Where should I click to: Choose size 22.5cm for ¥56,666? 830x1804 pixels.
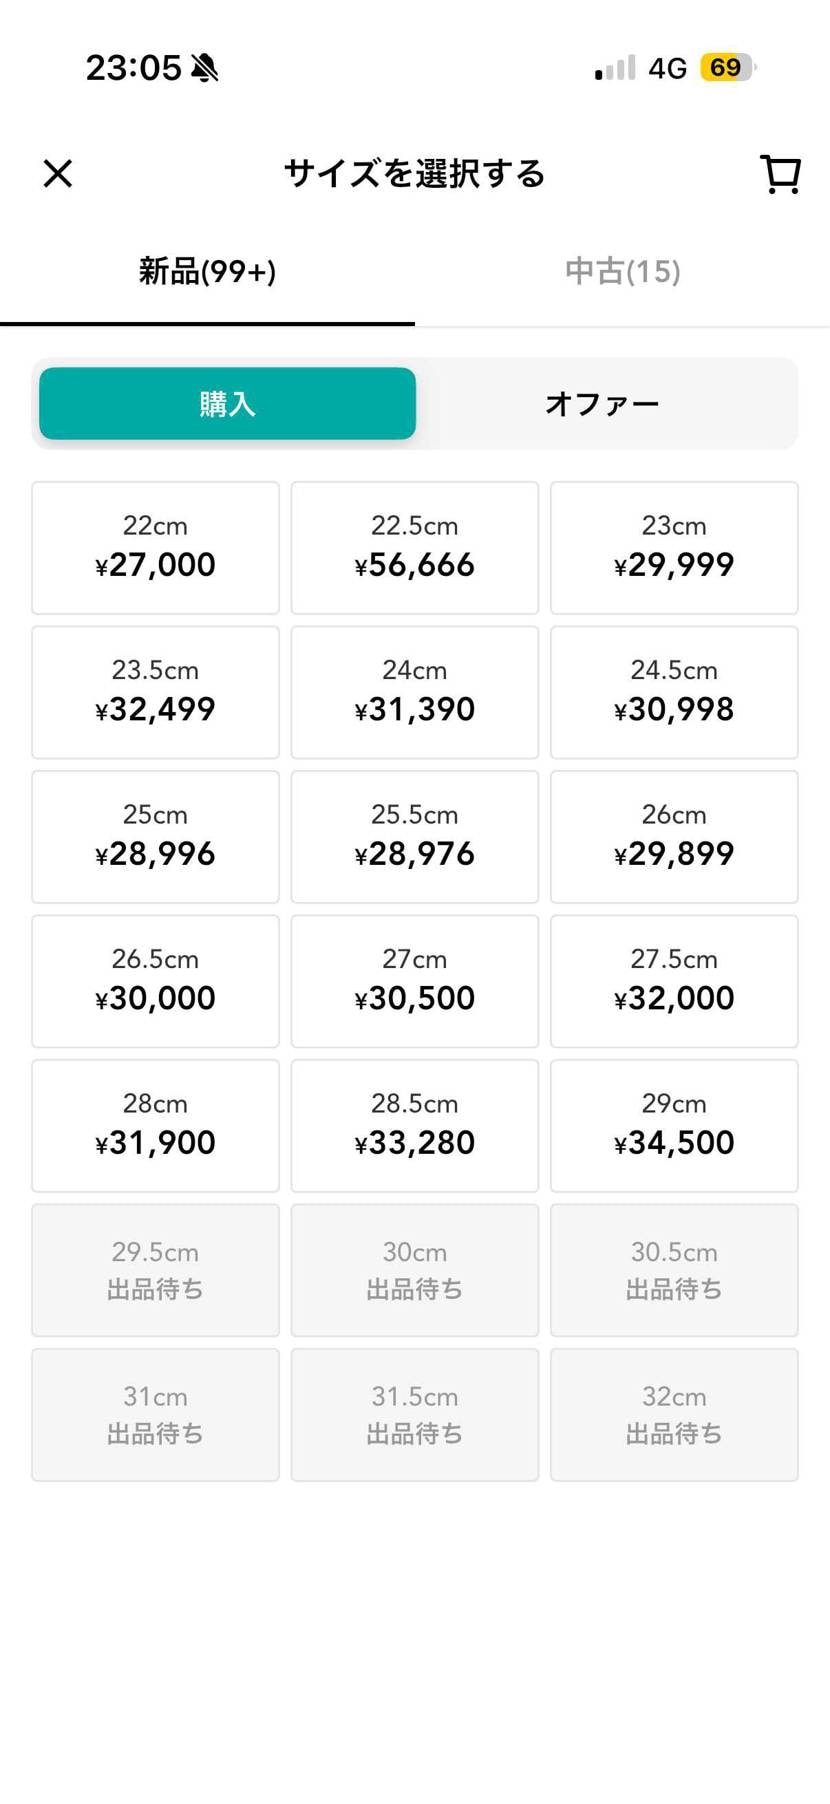click(x=414, y=547)
